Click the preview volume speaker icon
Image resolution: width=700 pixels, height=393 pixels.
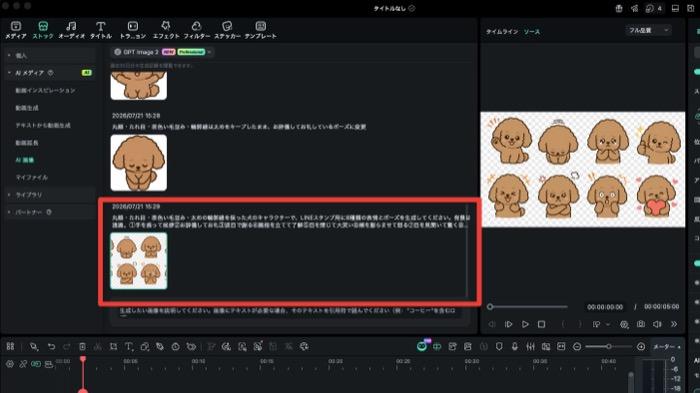[657, 324]
